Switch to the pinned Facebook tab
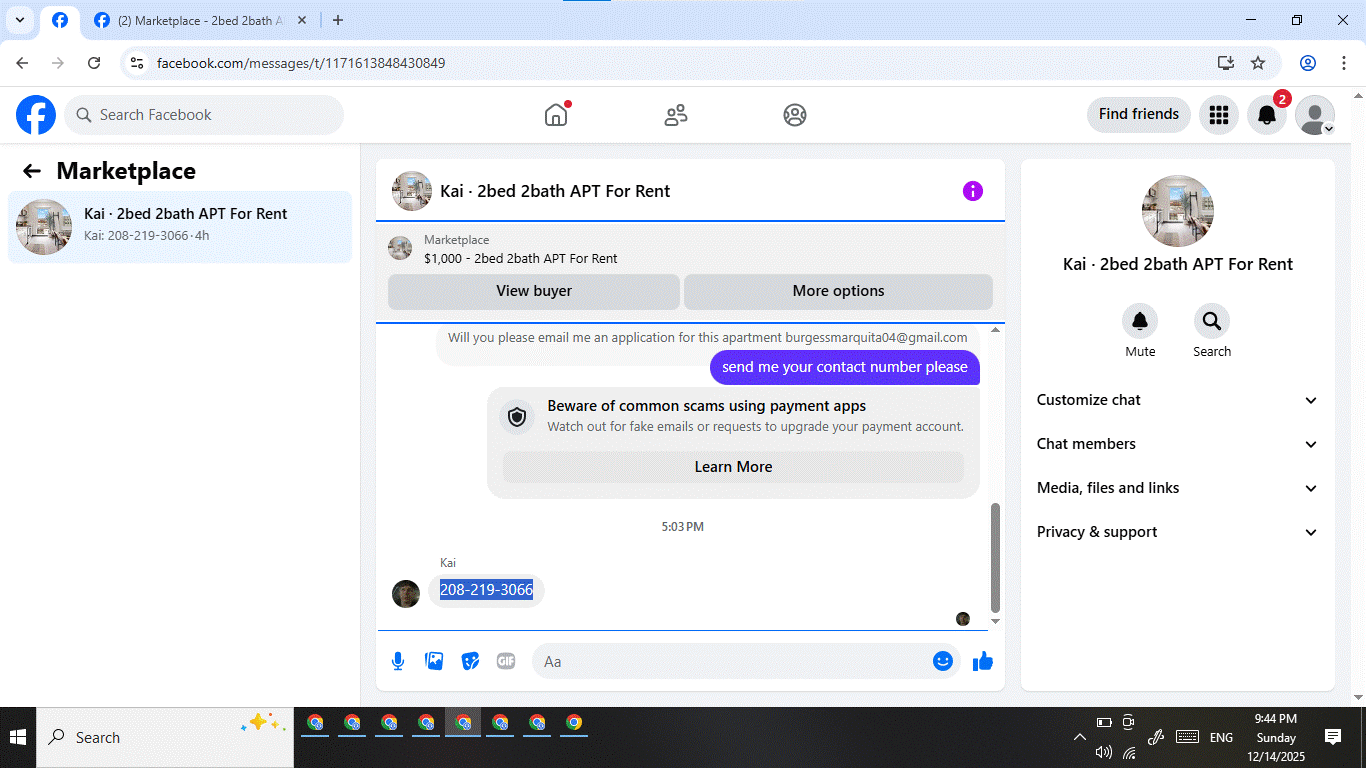This screenshot has width=1366, height=768. [x=60, y=20]
